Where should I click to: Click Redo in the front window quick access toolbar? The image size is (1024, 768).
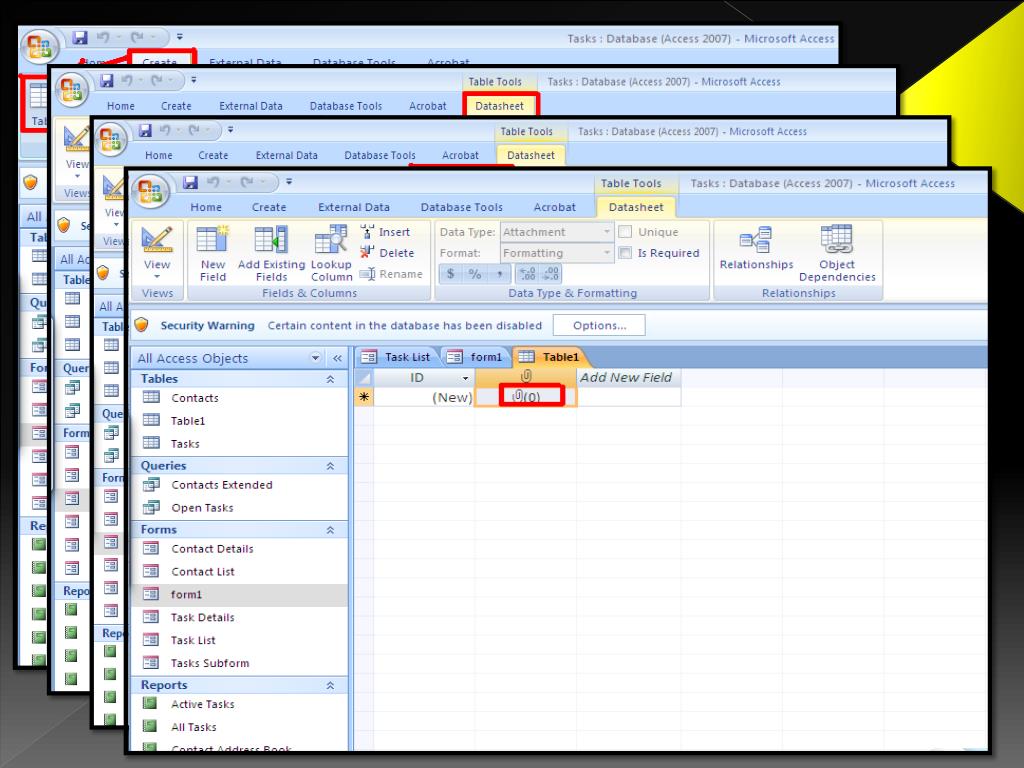(x=247, y=182)
